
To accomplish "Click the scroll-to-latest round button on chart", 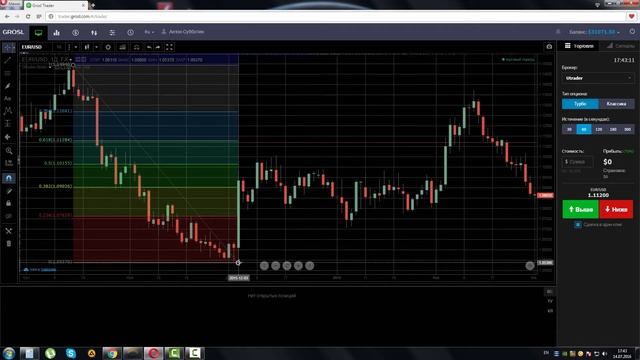I will (x=530, y=266).
